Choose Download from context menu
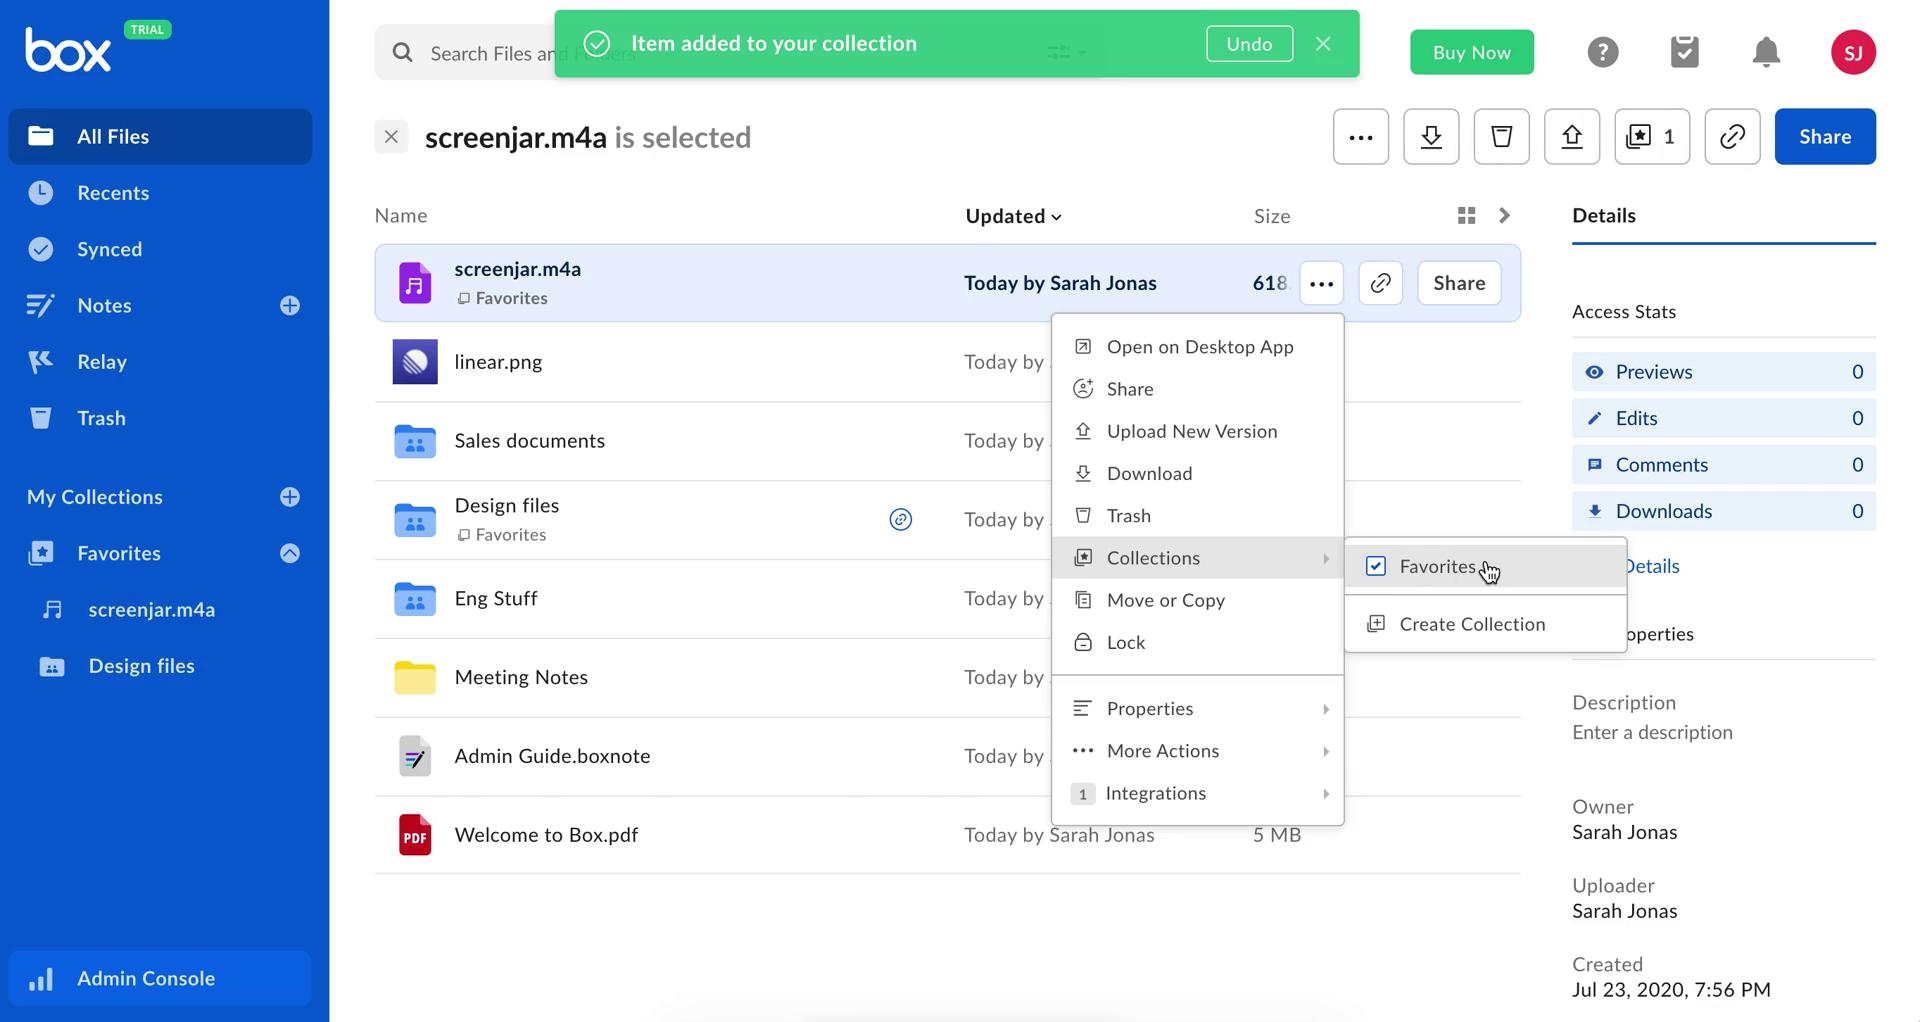The width and height of the screenshot is (1920, 1022). (1198, 474)
